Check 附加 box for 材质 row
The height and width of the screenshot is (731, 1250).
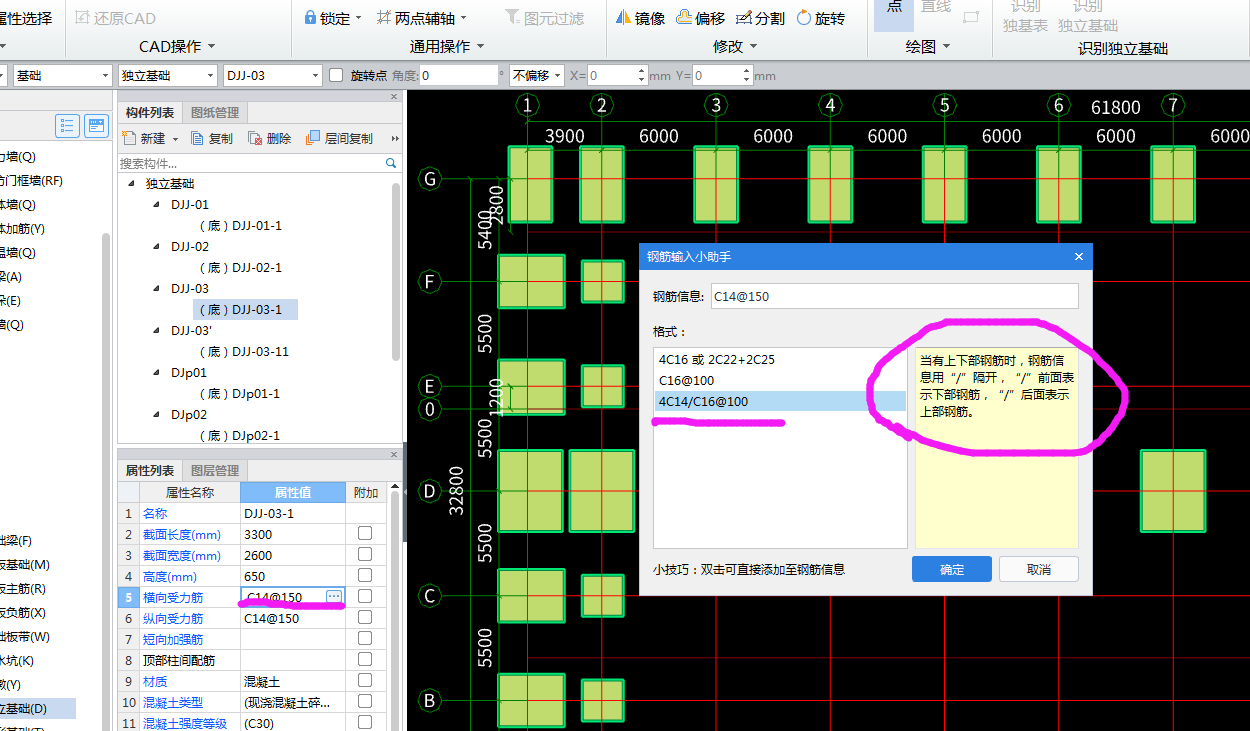coord(365,680)
